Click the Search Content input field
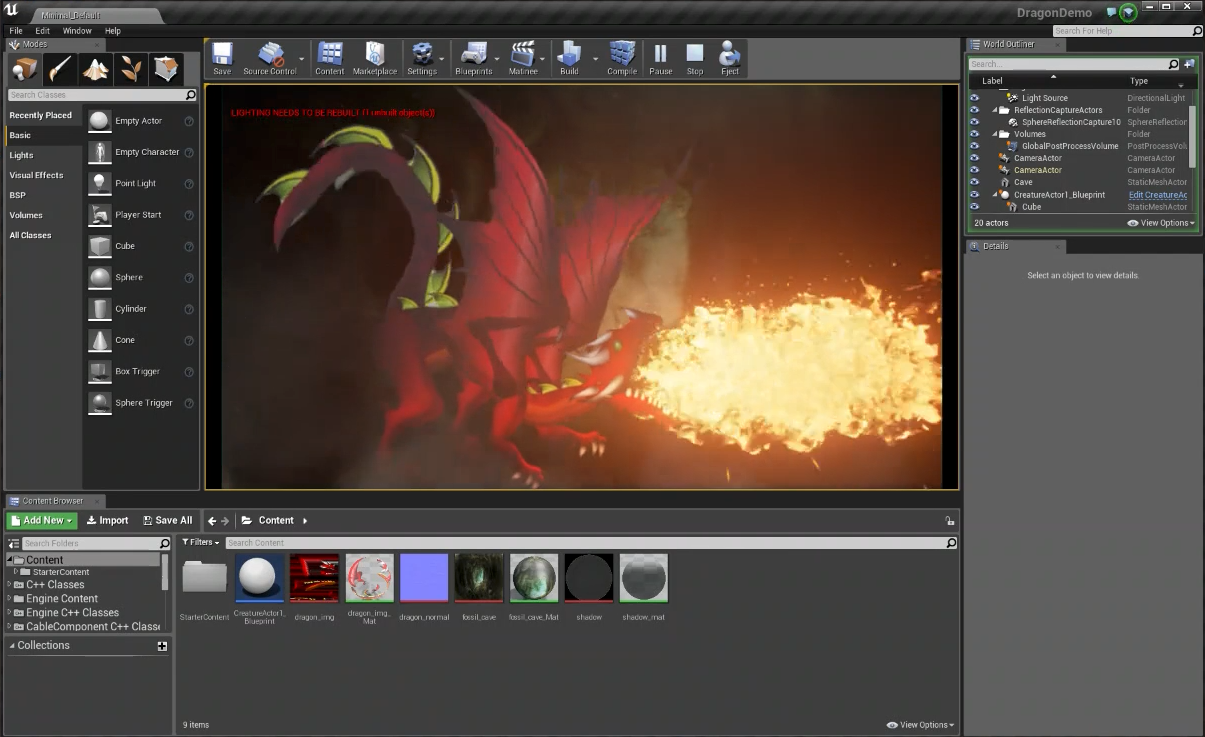1205x737 pixels. [591, 543]
